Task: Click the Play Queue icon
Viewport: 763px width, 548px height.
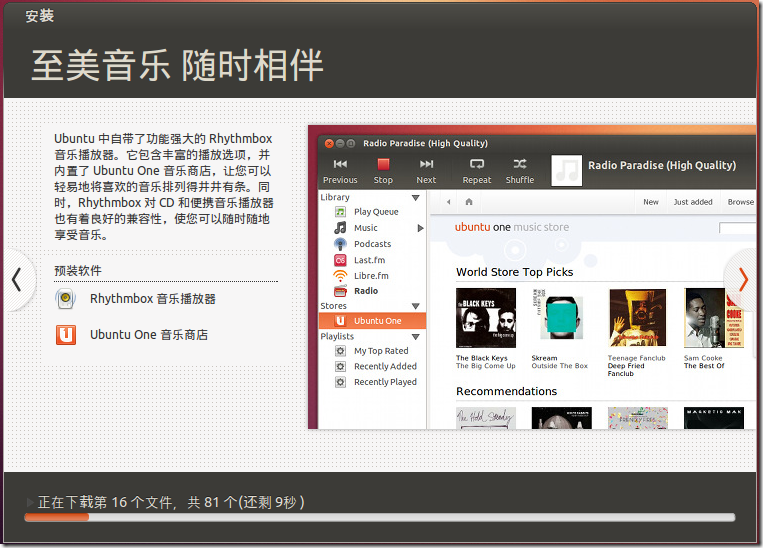Action: tap(340, 212)
